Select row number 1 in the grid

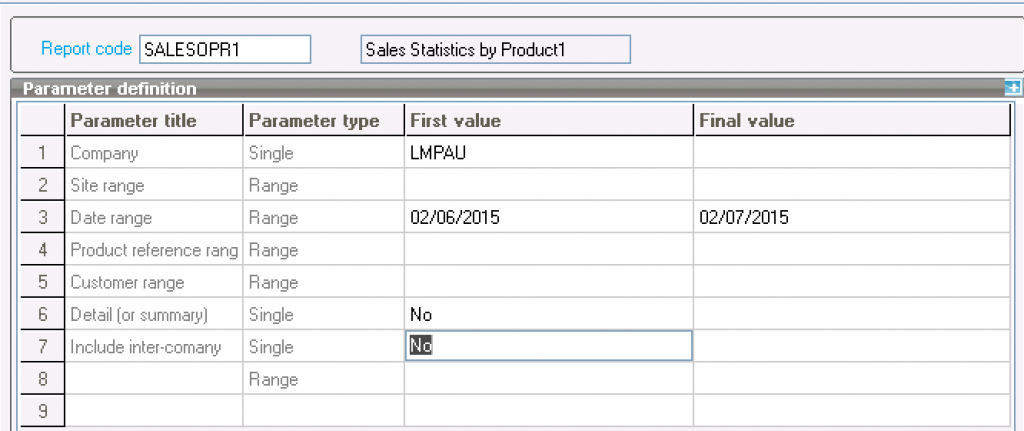(42, 154)
